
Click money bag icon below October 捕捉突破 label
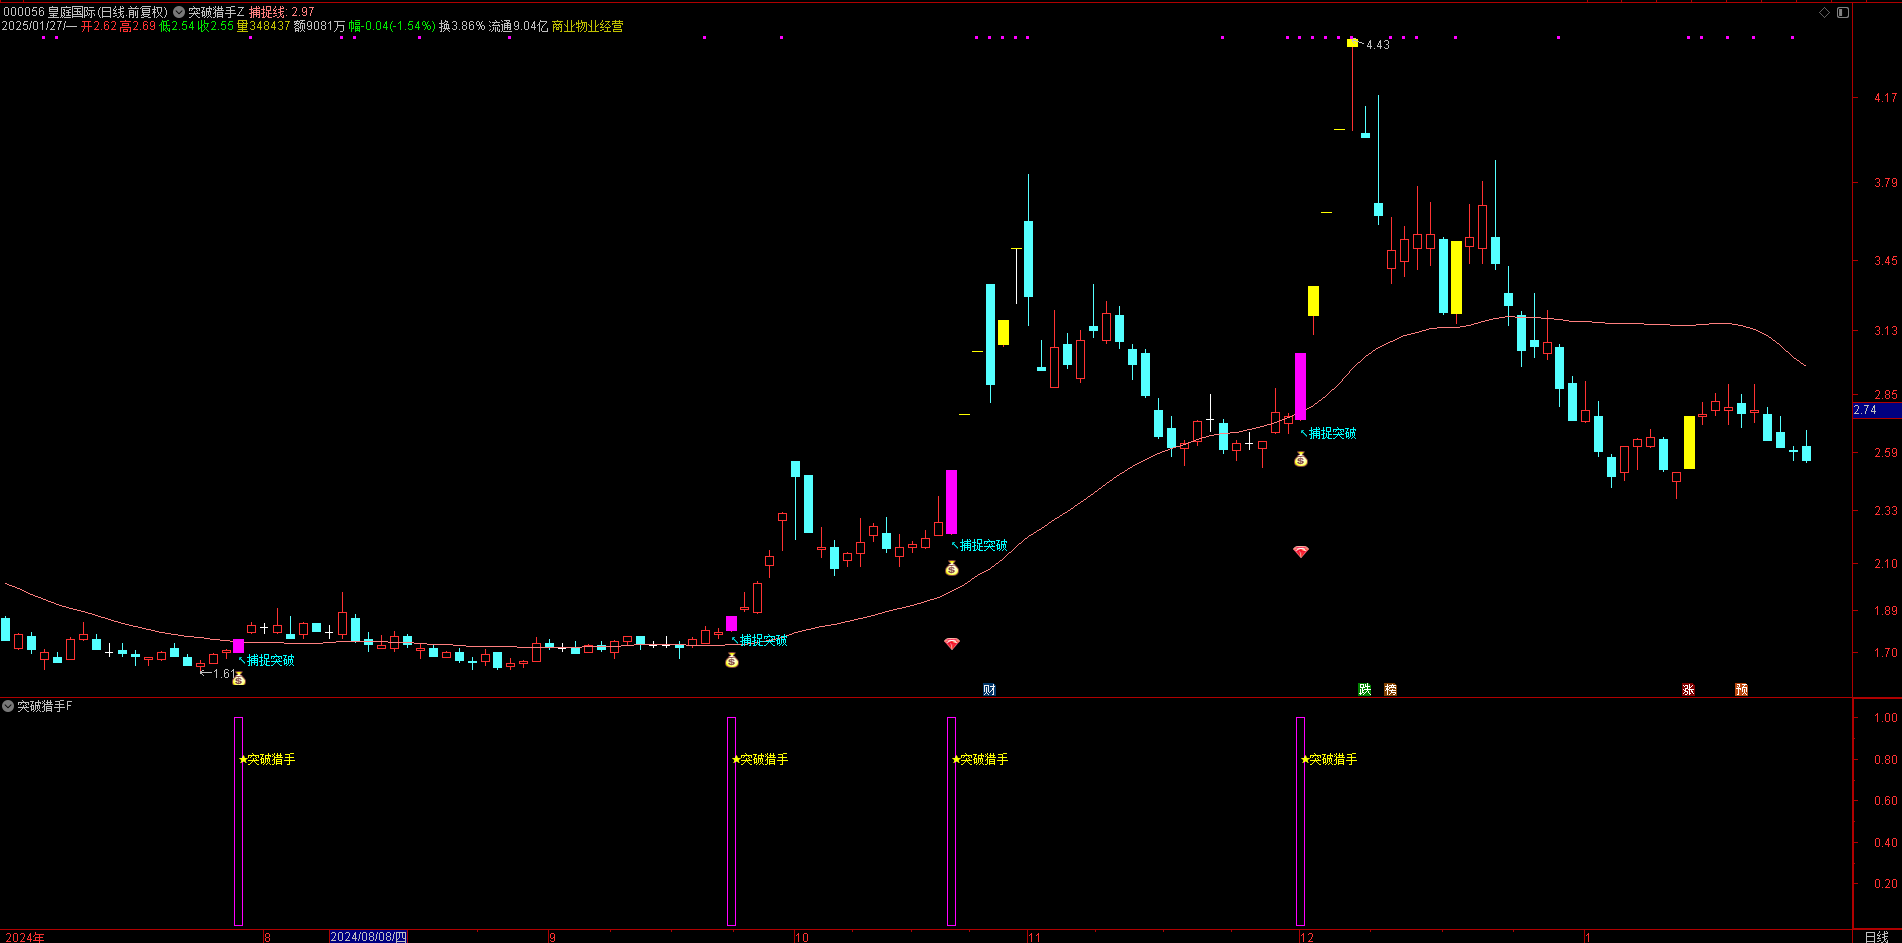(952, 568)
